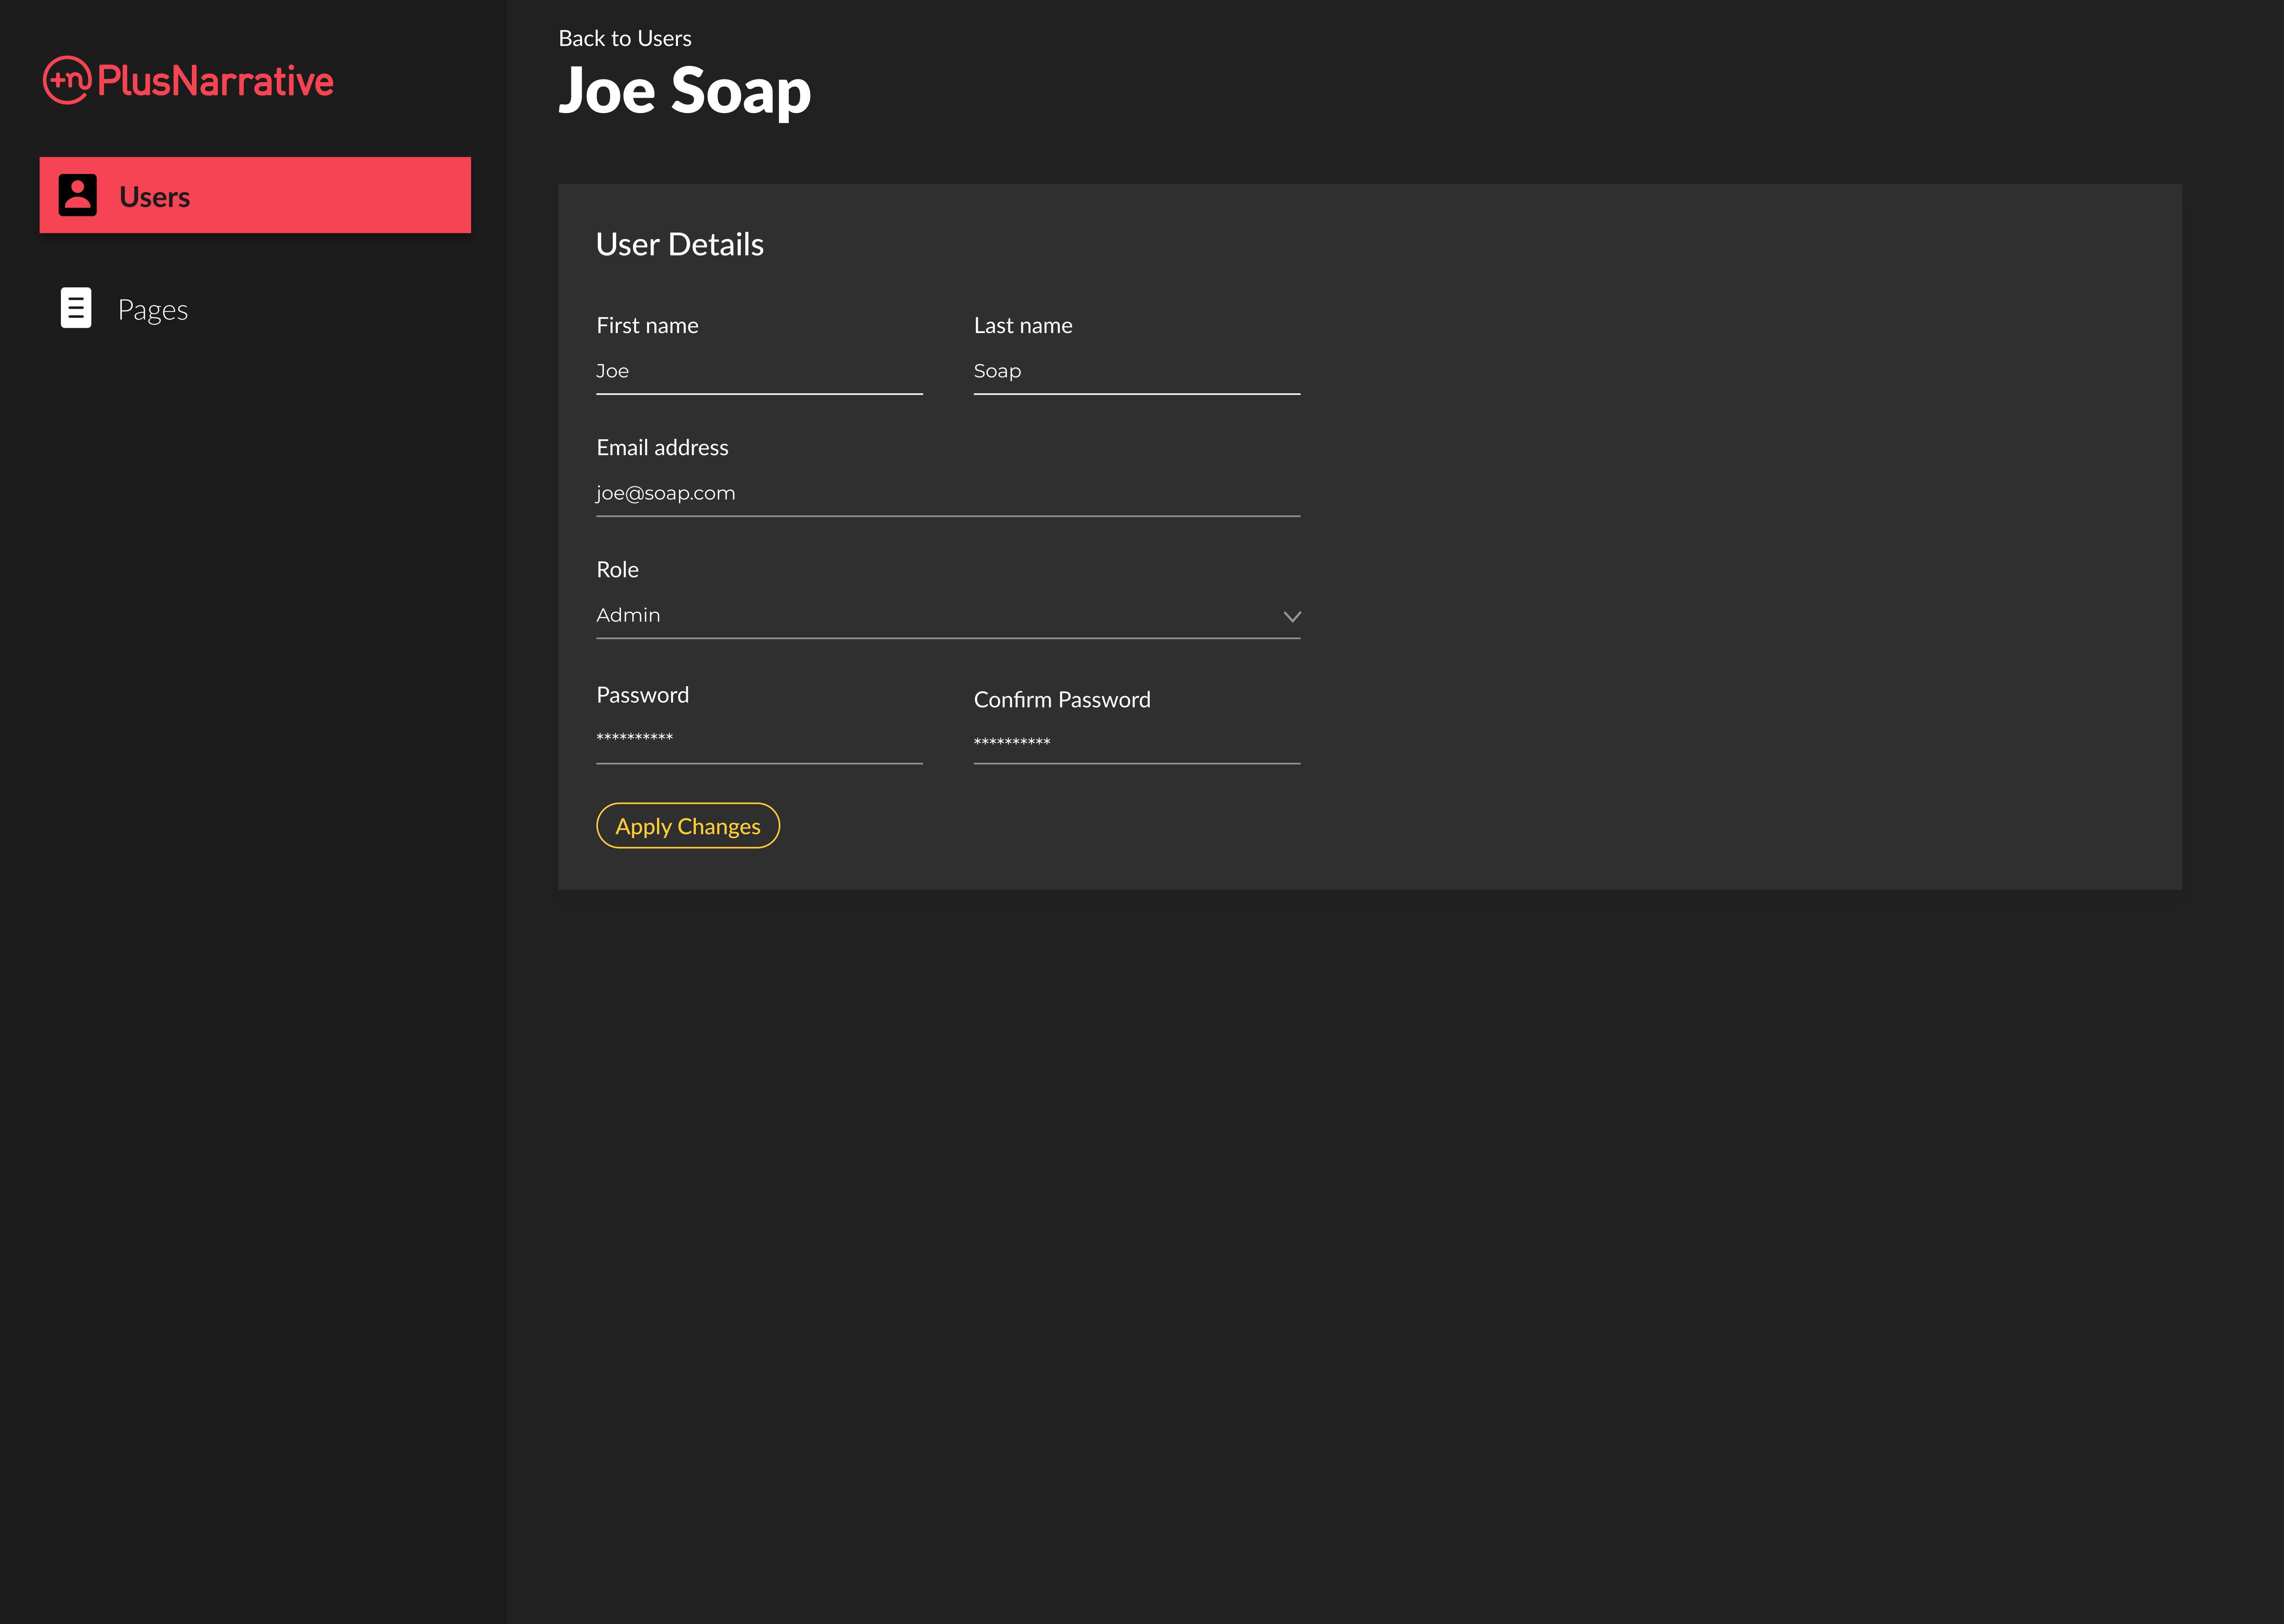The width and height of the screenshot is (2284, 1624).
Task: Go back via Back to Users link
Action: coord(625,38)
